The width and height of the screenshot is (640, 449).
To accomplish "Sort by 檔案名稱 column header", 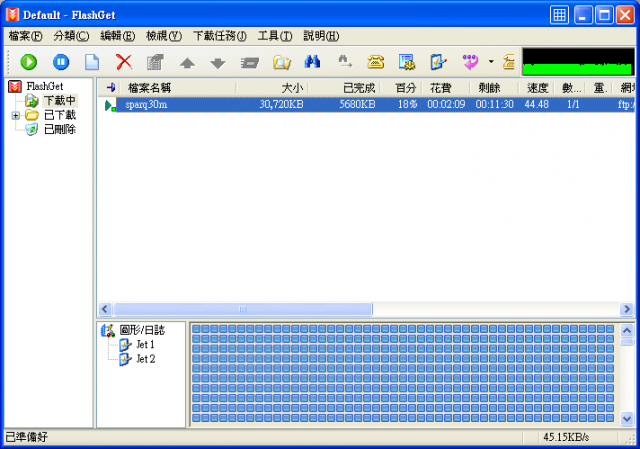I will (x=178, y=88).
